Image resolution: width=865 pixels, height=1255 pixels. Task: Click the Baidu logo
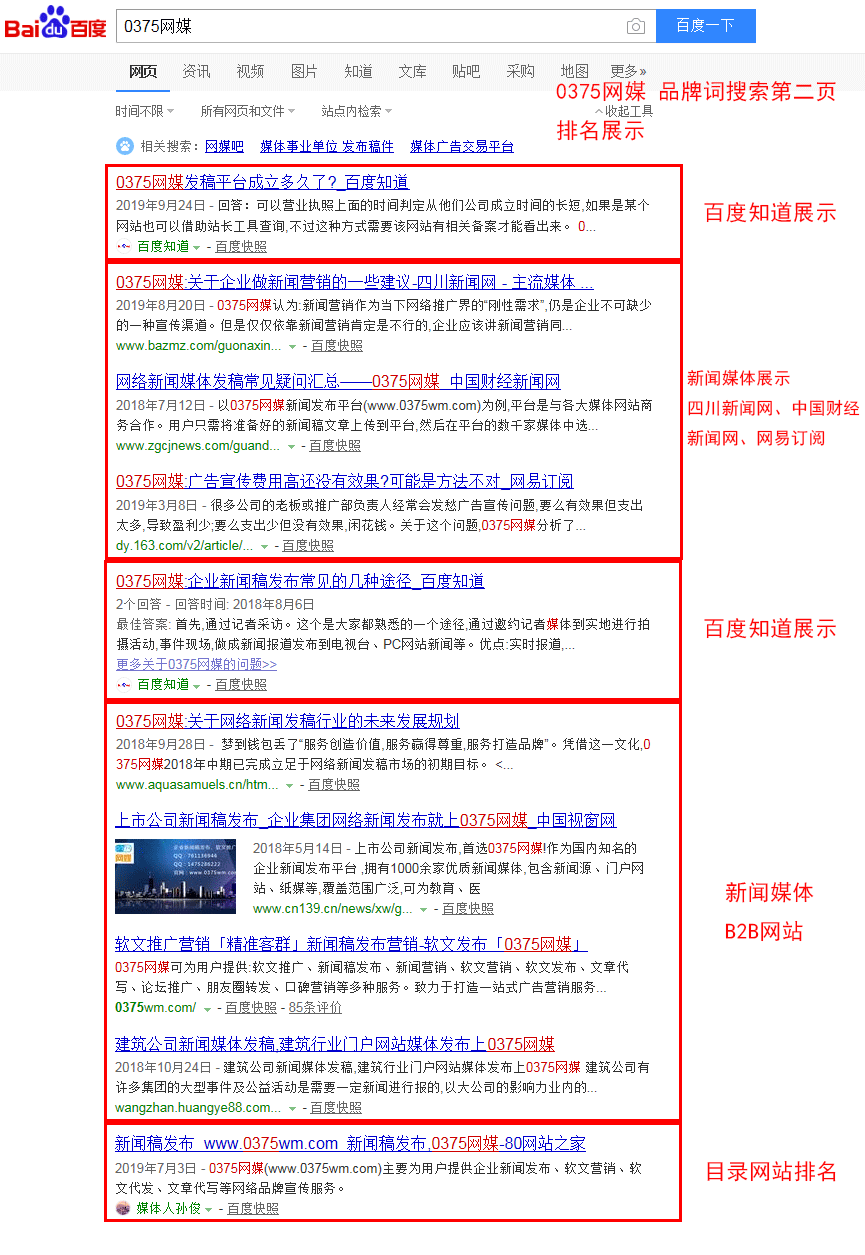[x=54, y=23]
